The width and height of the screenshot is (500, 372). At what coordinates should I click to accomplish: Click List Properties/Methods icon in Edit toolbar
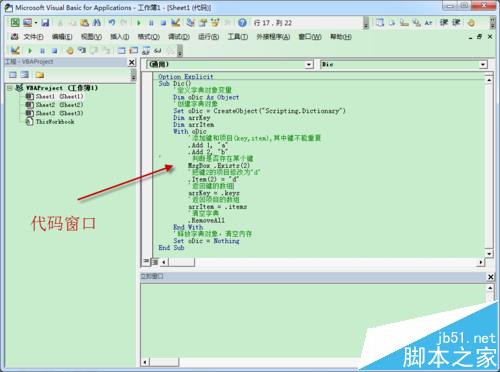[380, 23]
